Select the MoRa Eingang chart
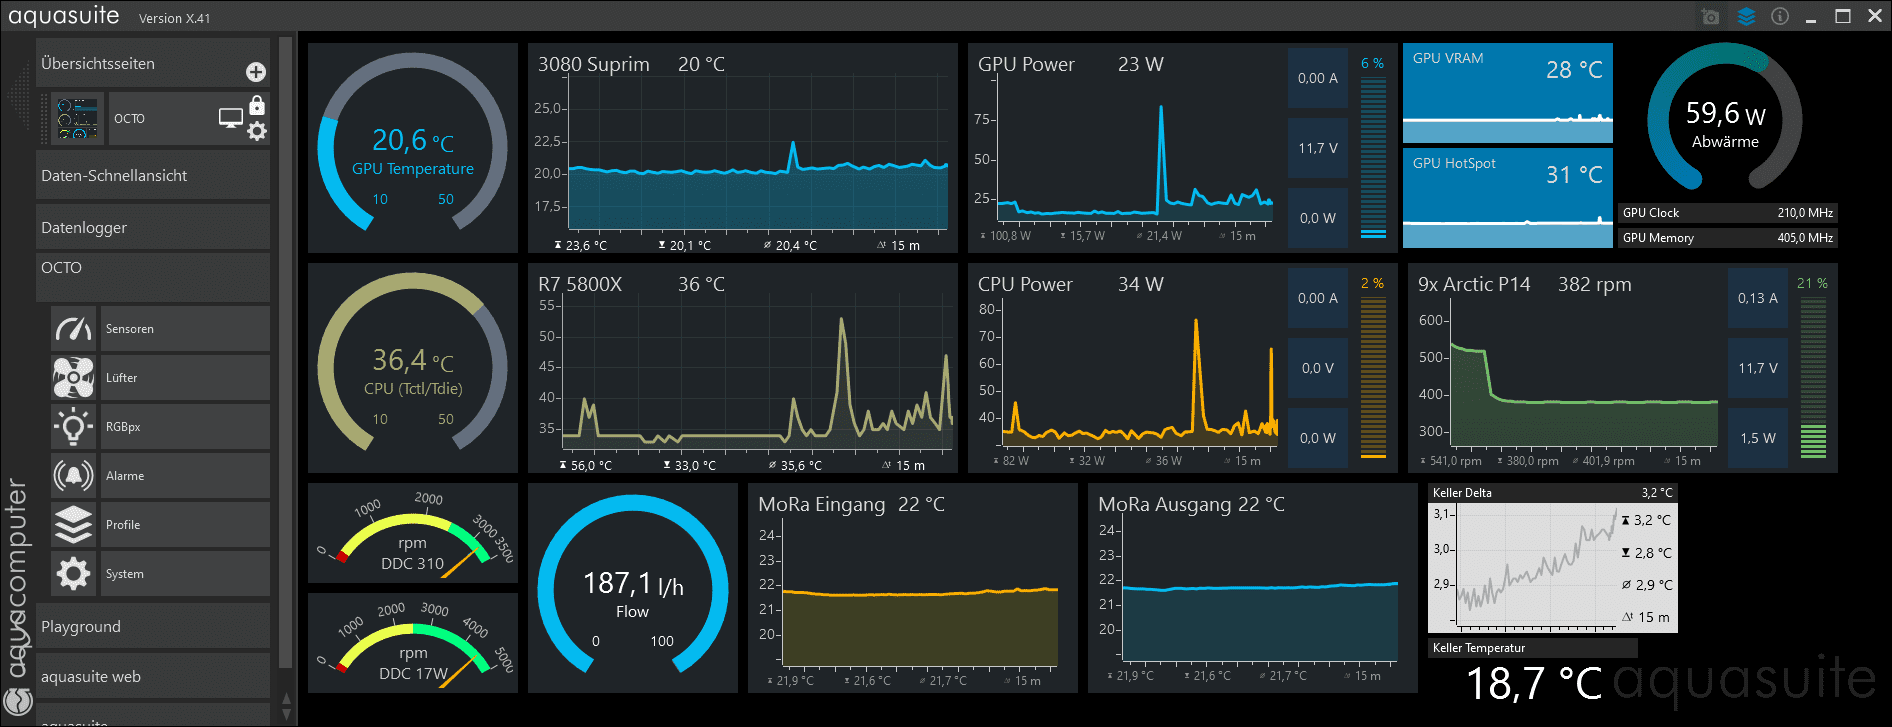The width and height of the screenshot is (1892, 727). [913, 588]
